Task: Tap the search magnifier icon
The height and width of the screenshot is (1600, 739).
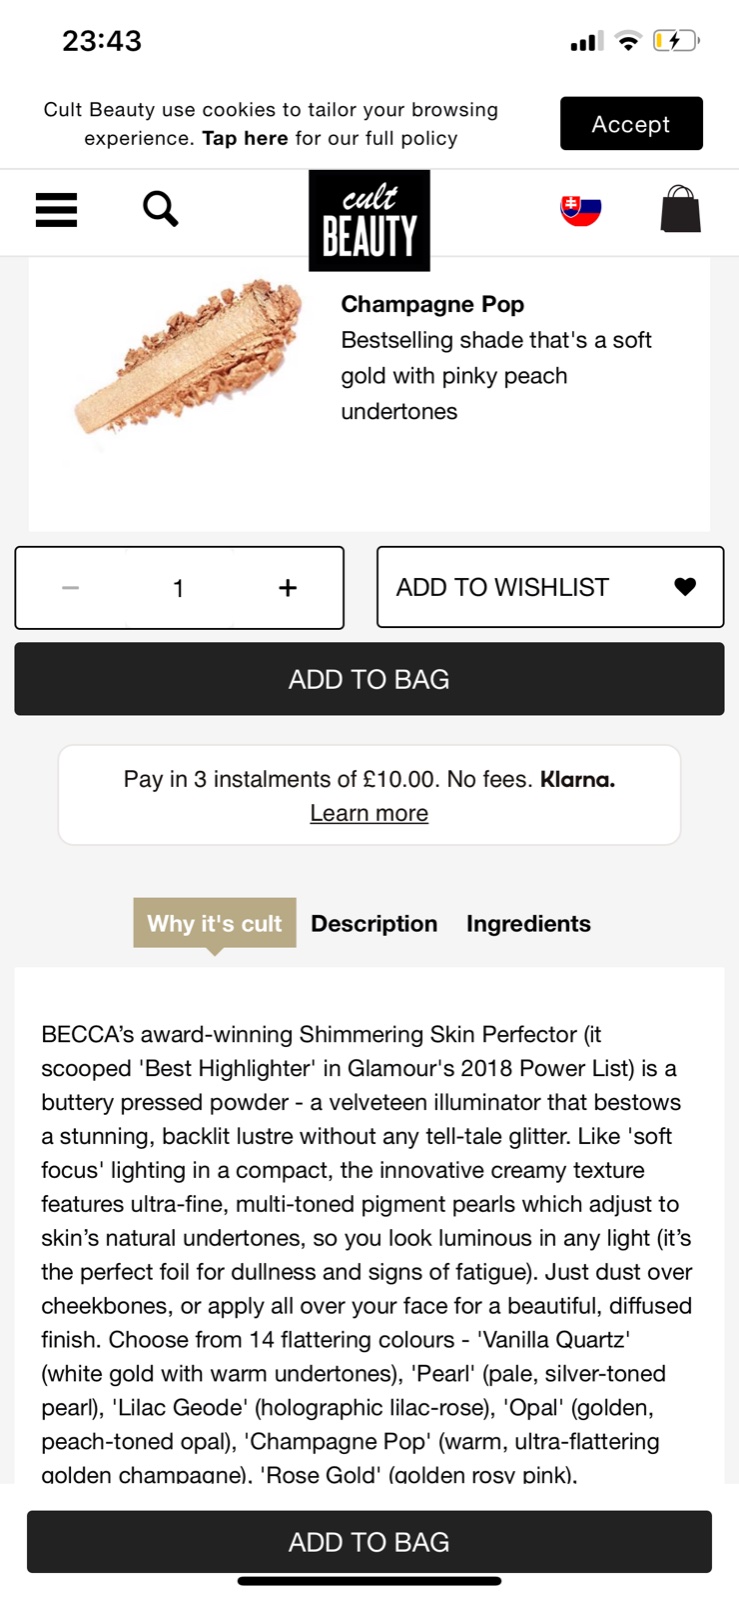Action: 160,210
